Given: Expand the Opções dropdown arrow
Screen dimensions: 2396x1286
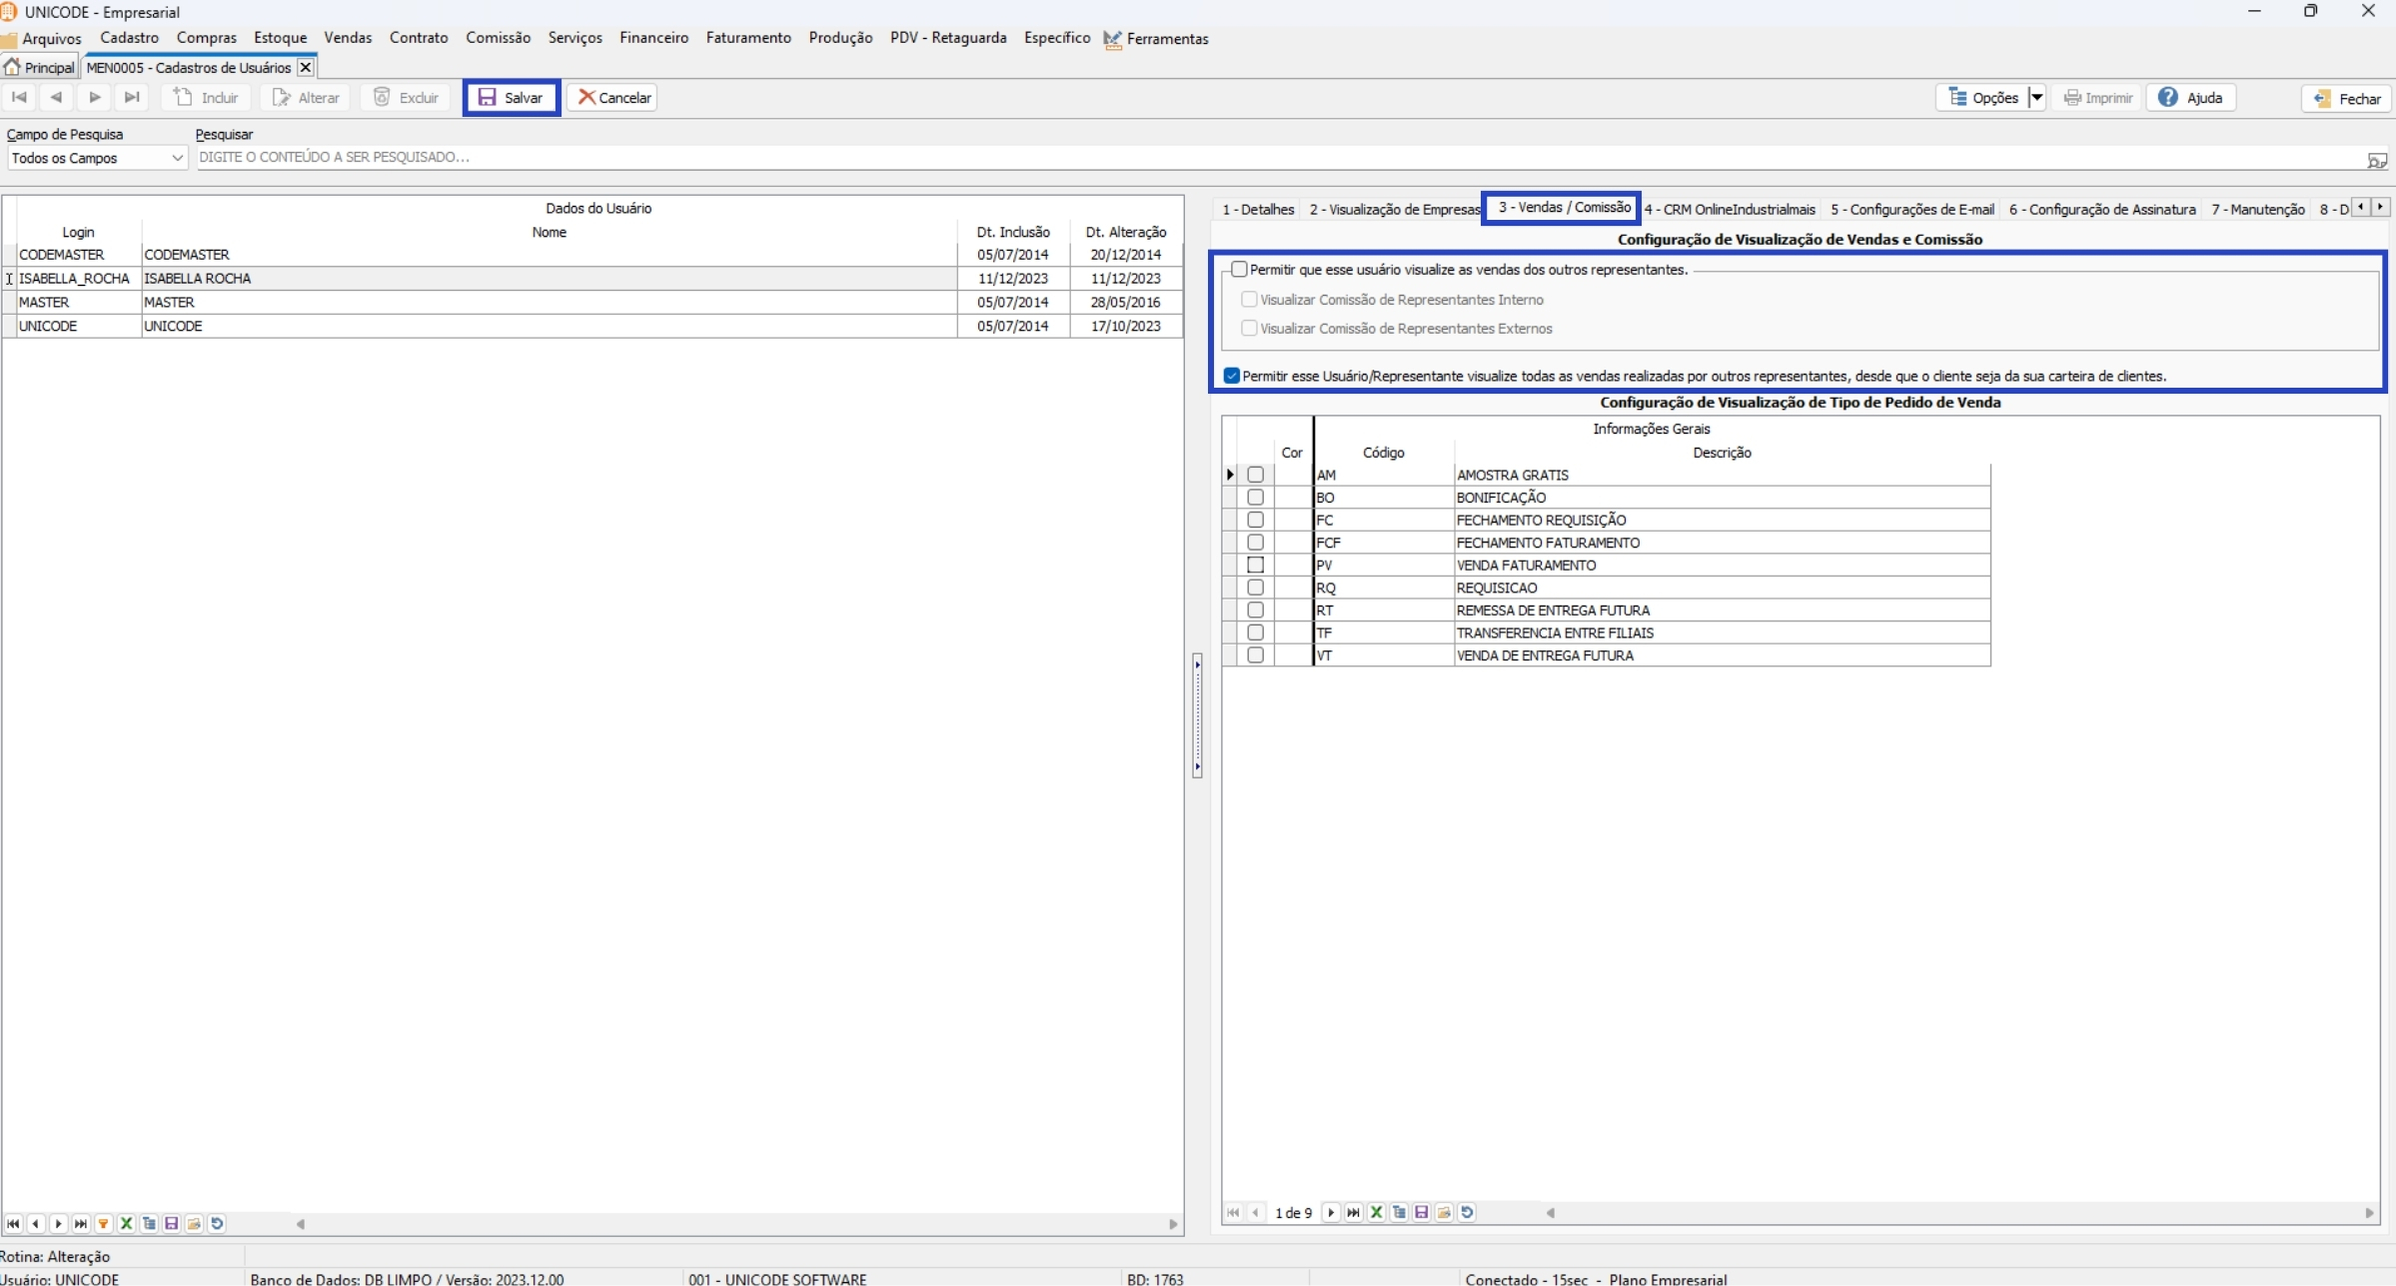Looking at the screenshot, I should coord(2036,97).
